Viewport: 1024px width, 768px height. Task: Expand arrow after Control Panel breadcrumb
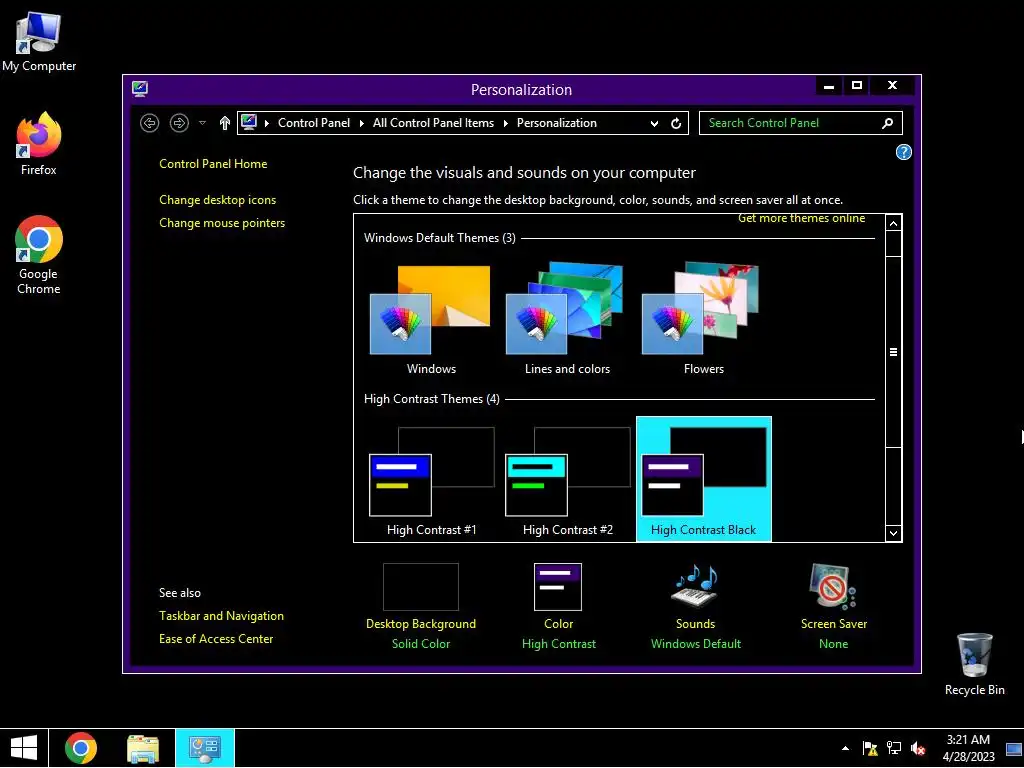[x=362, y=123]
